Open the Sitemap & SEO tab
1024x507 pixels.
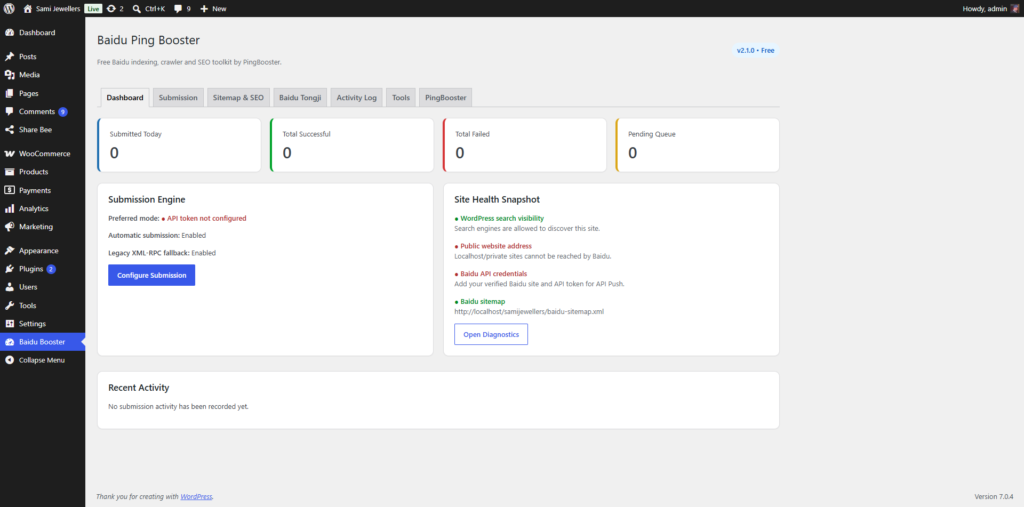[x=238, y=97]
